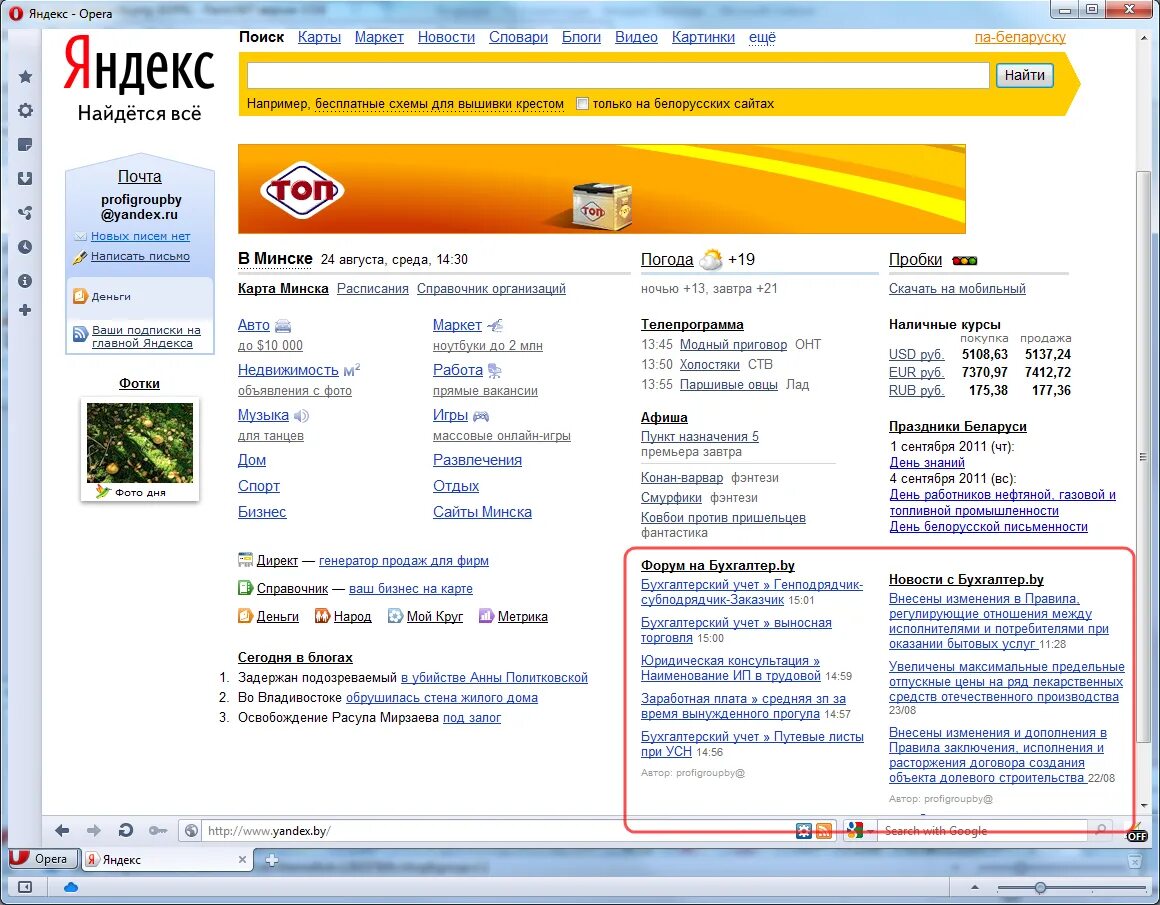Image resolution: width=1160 pixels, height=905 pixels.
Task: Click the password key Wand icon
Action: click(x=158, y=830)
